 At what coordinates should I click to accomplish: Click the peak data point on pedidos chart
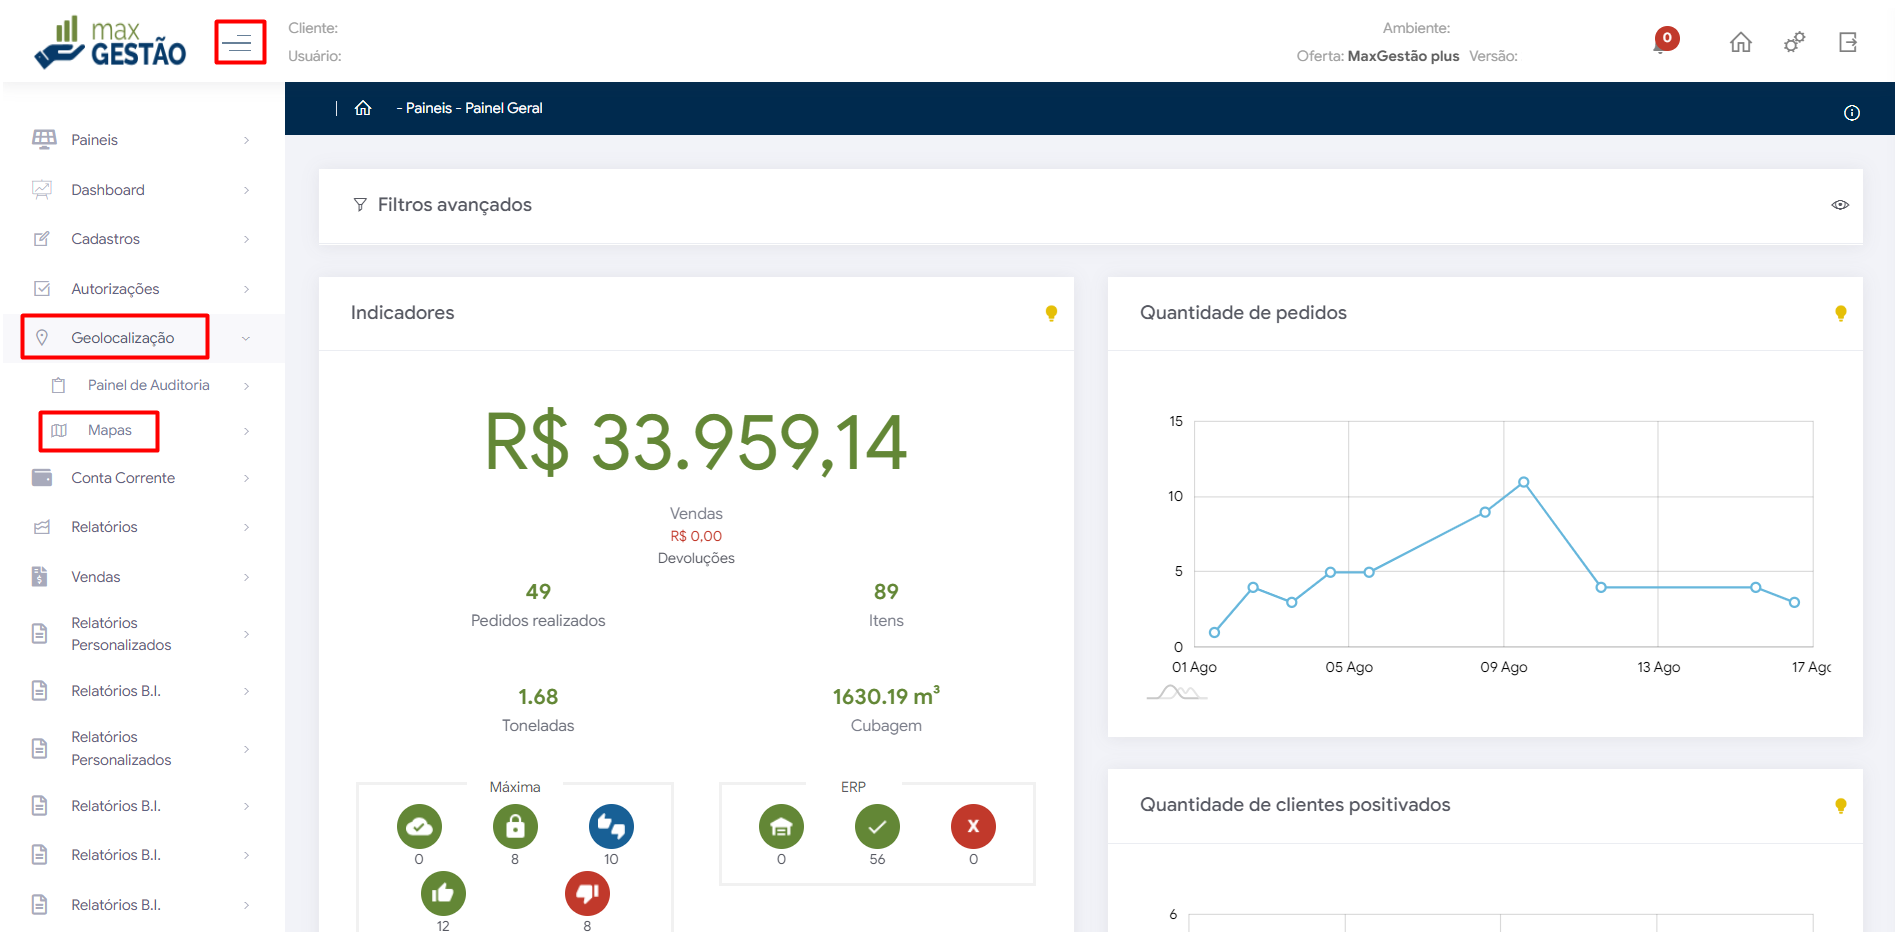1523,482
